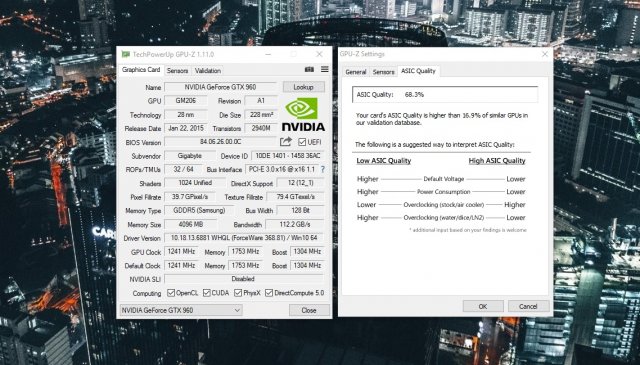Open the GPU-Z hamburger menu

[x=324, y=69]
